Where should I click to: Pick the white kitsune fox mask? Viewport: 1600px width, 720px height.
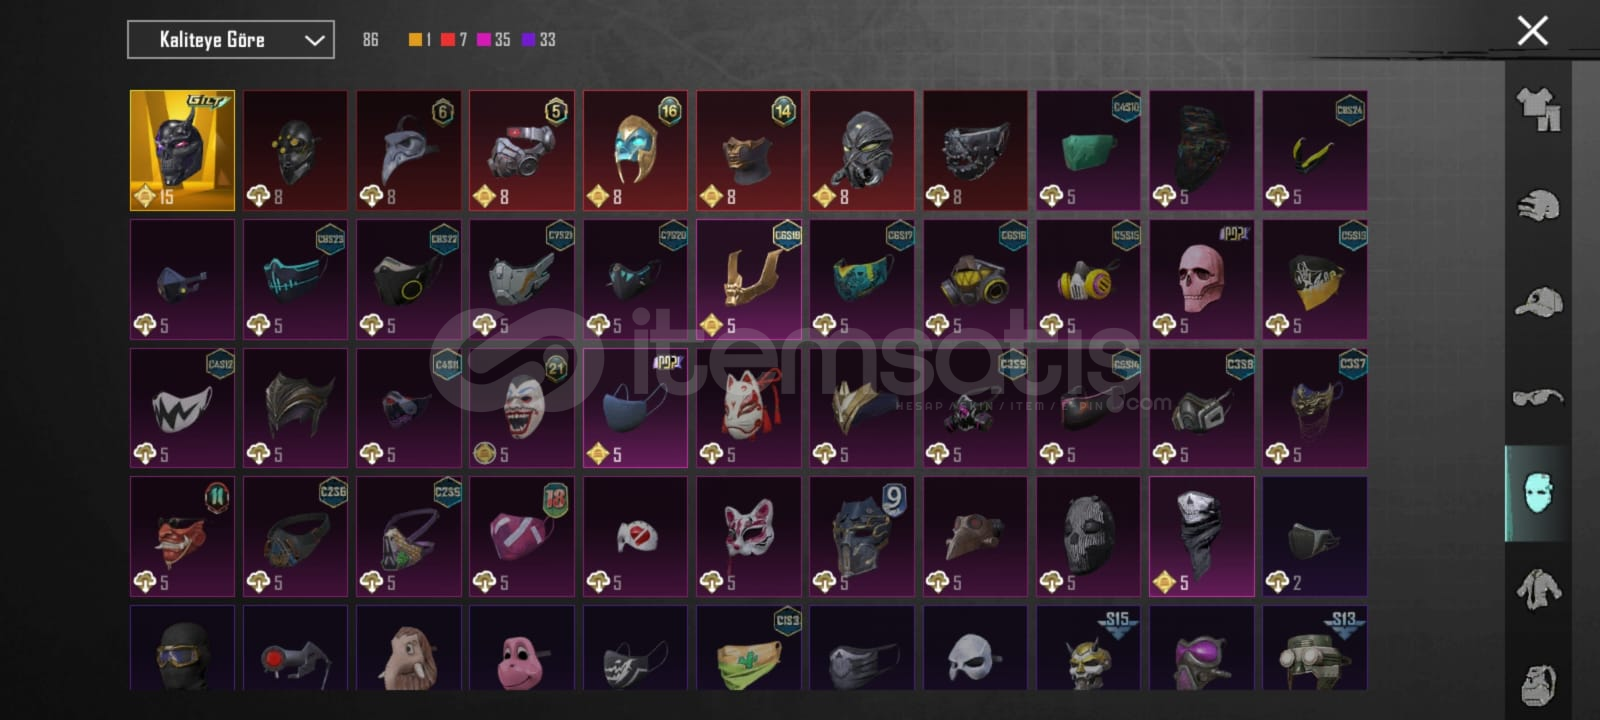tap(748, 407)
